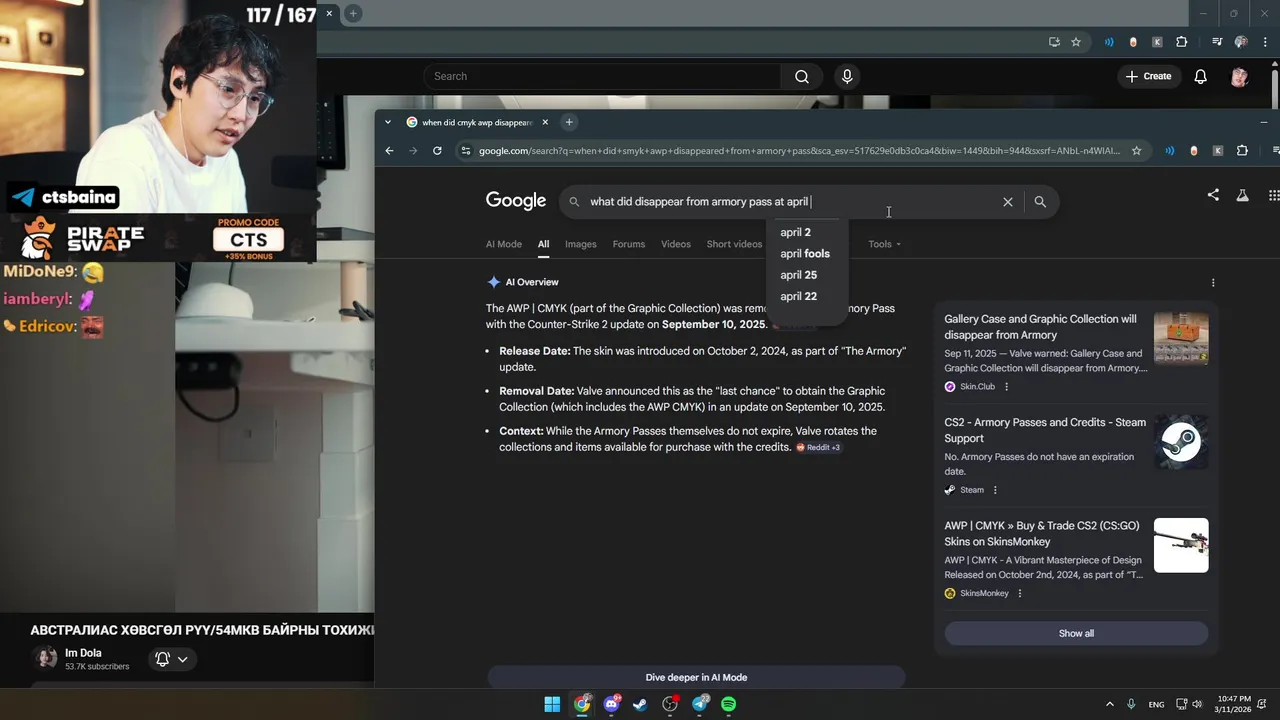Switch to Forums tab
This screenshot has height=720, width=1280.
(628, 244)
